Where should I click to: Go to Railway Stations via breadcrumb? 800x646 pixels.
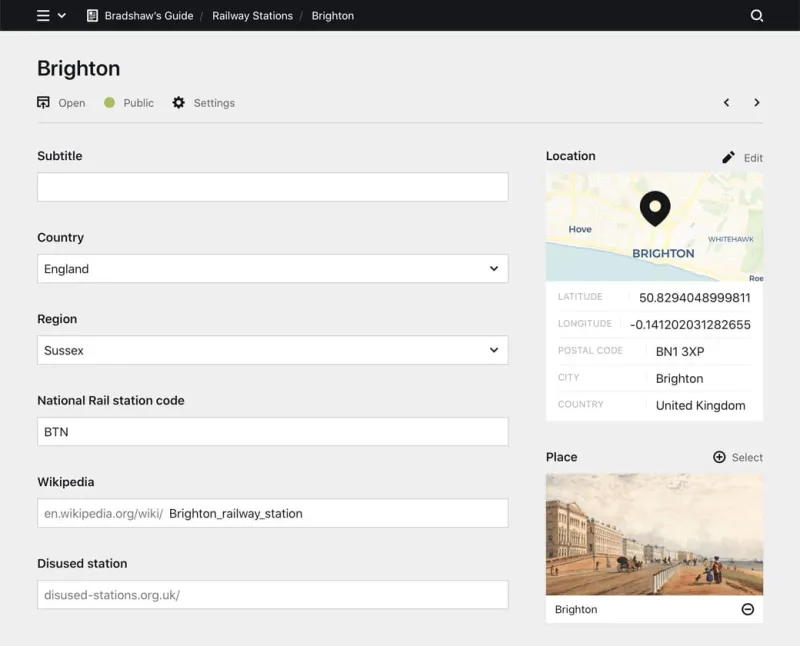tap(253, 15)
